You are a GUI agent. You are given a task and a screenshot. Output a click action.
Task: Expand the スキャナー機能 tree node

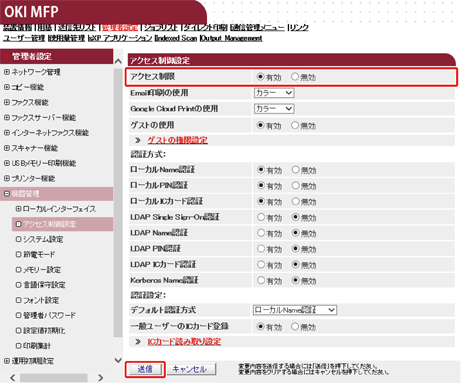click(7, 148)
